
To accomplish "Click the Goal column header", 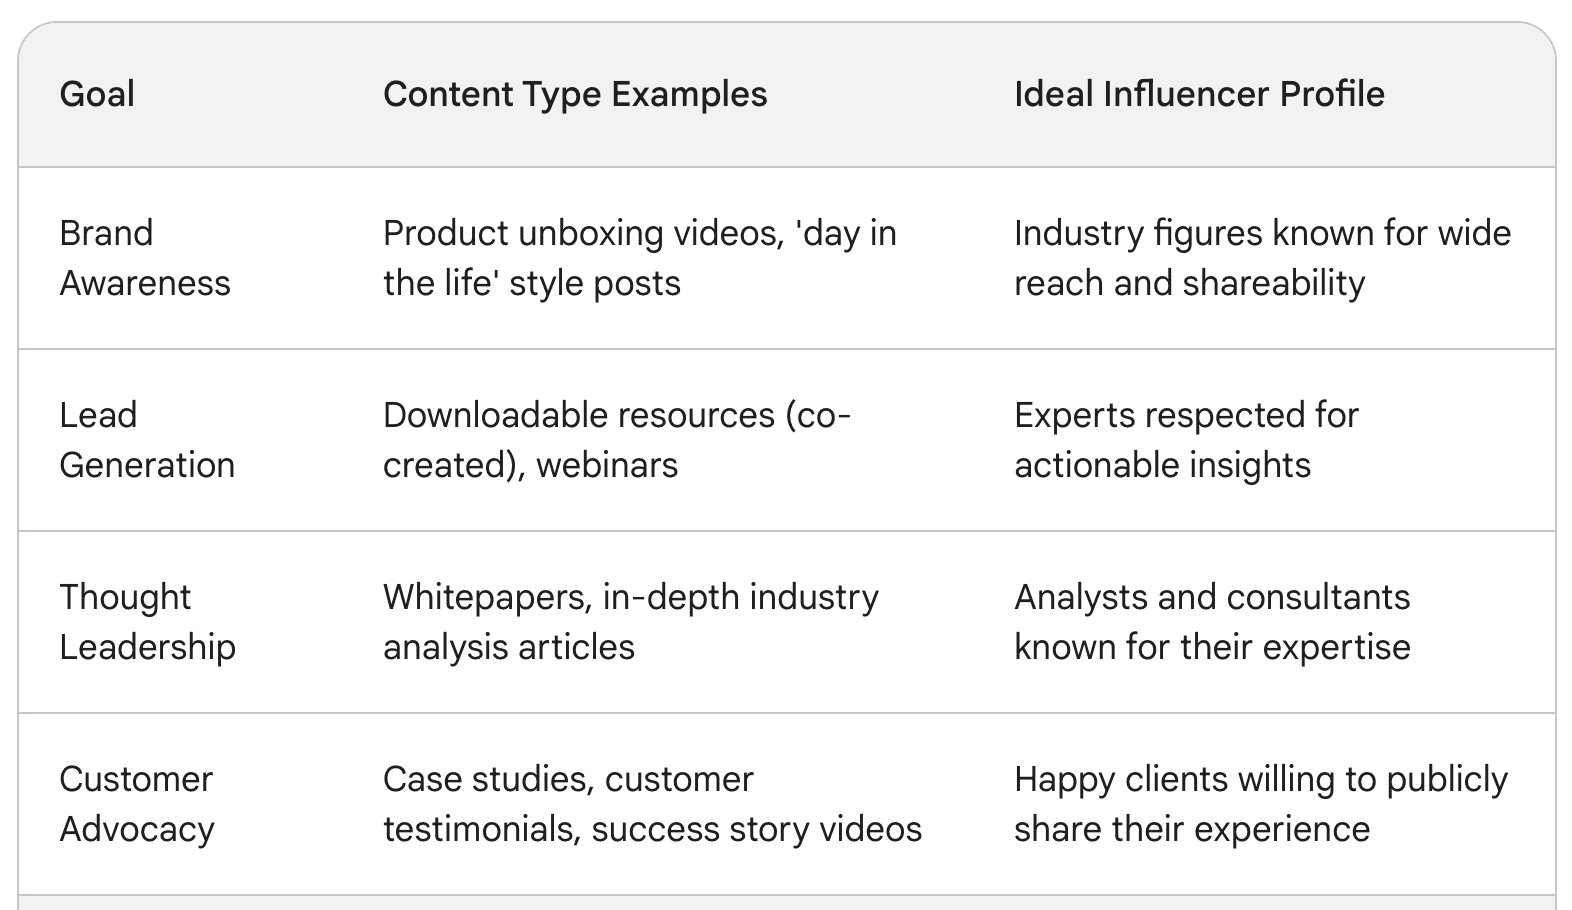I will coord(97,94).
